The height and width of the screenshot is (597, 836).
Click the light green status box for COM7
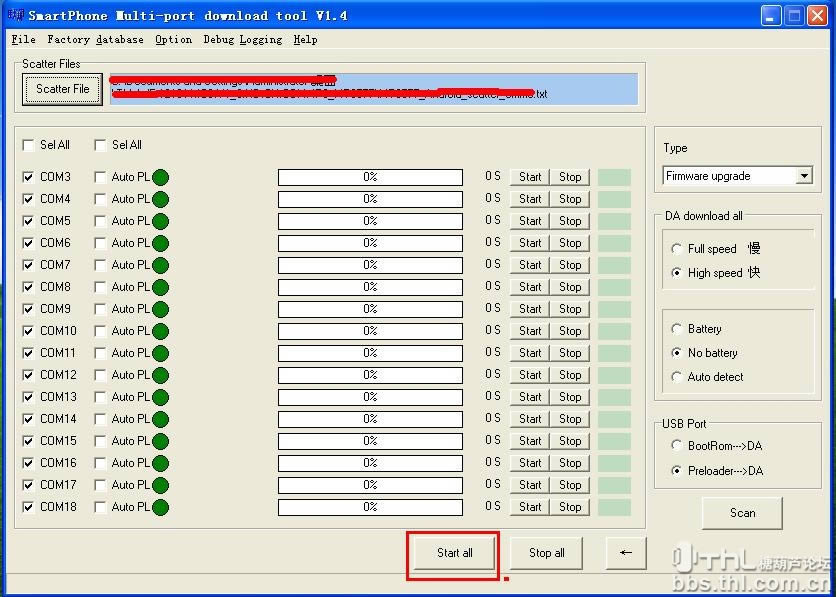coord(614,265)
